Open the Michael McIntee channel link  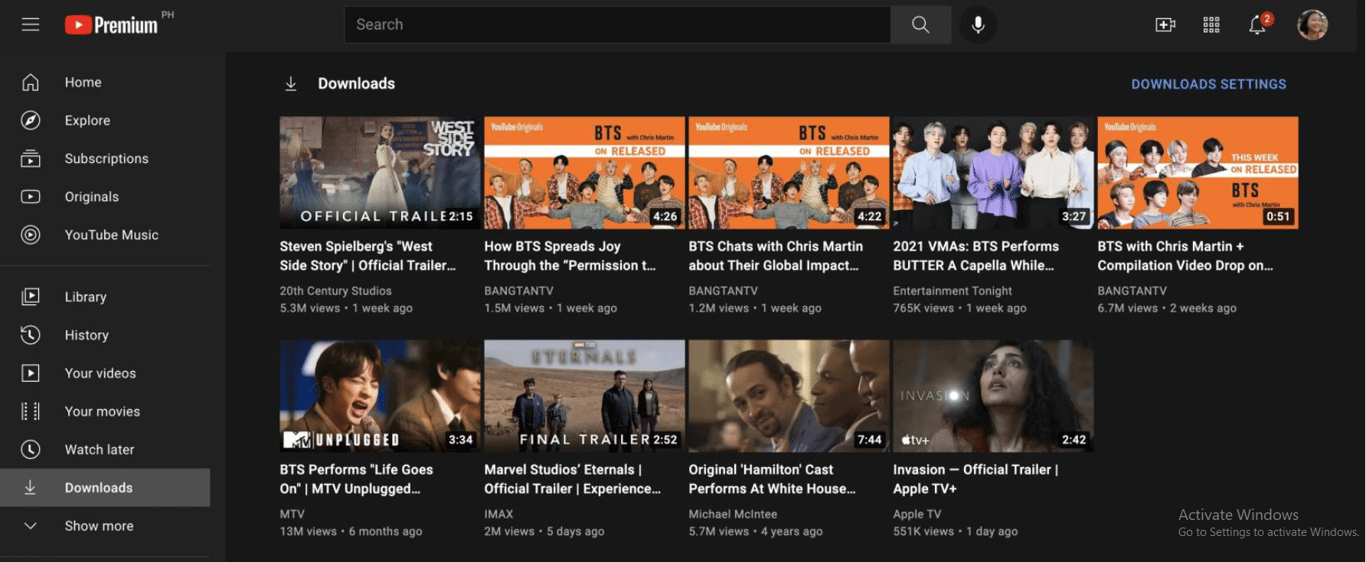pos(733,514)
